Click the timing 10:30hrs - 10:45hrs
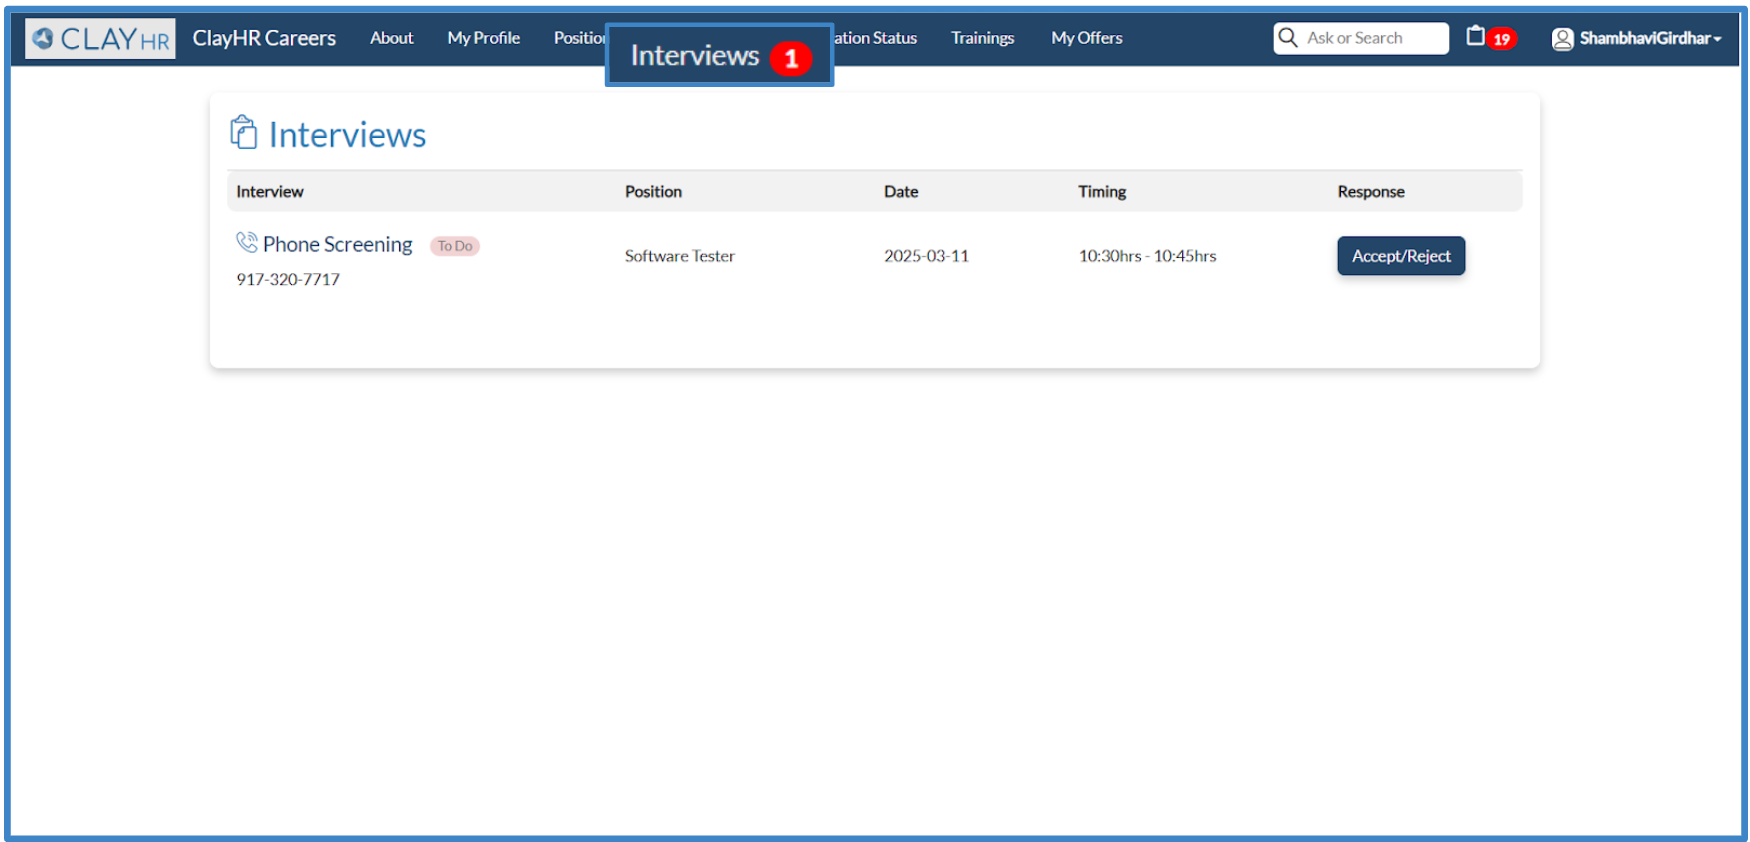 [x=1147, y=256]
